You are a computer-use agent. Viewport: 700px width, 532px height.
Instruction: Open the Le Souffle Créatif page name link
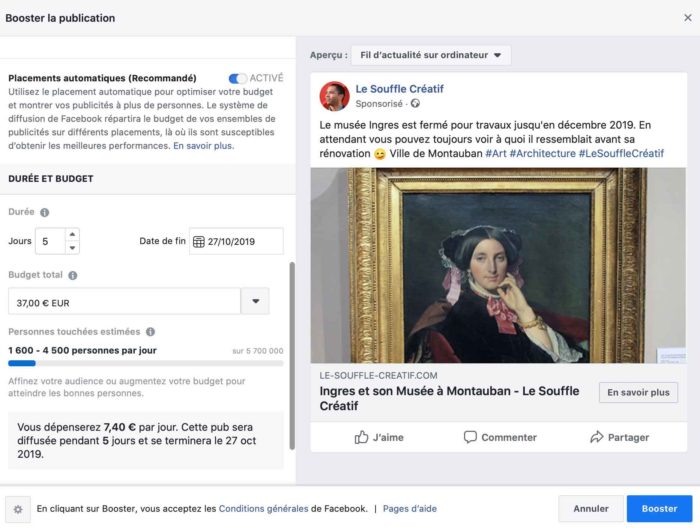[400, 89]
